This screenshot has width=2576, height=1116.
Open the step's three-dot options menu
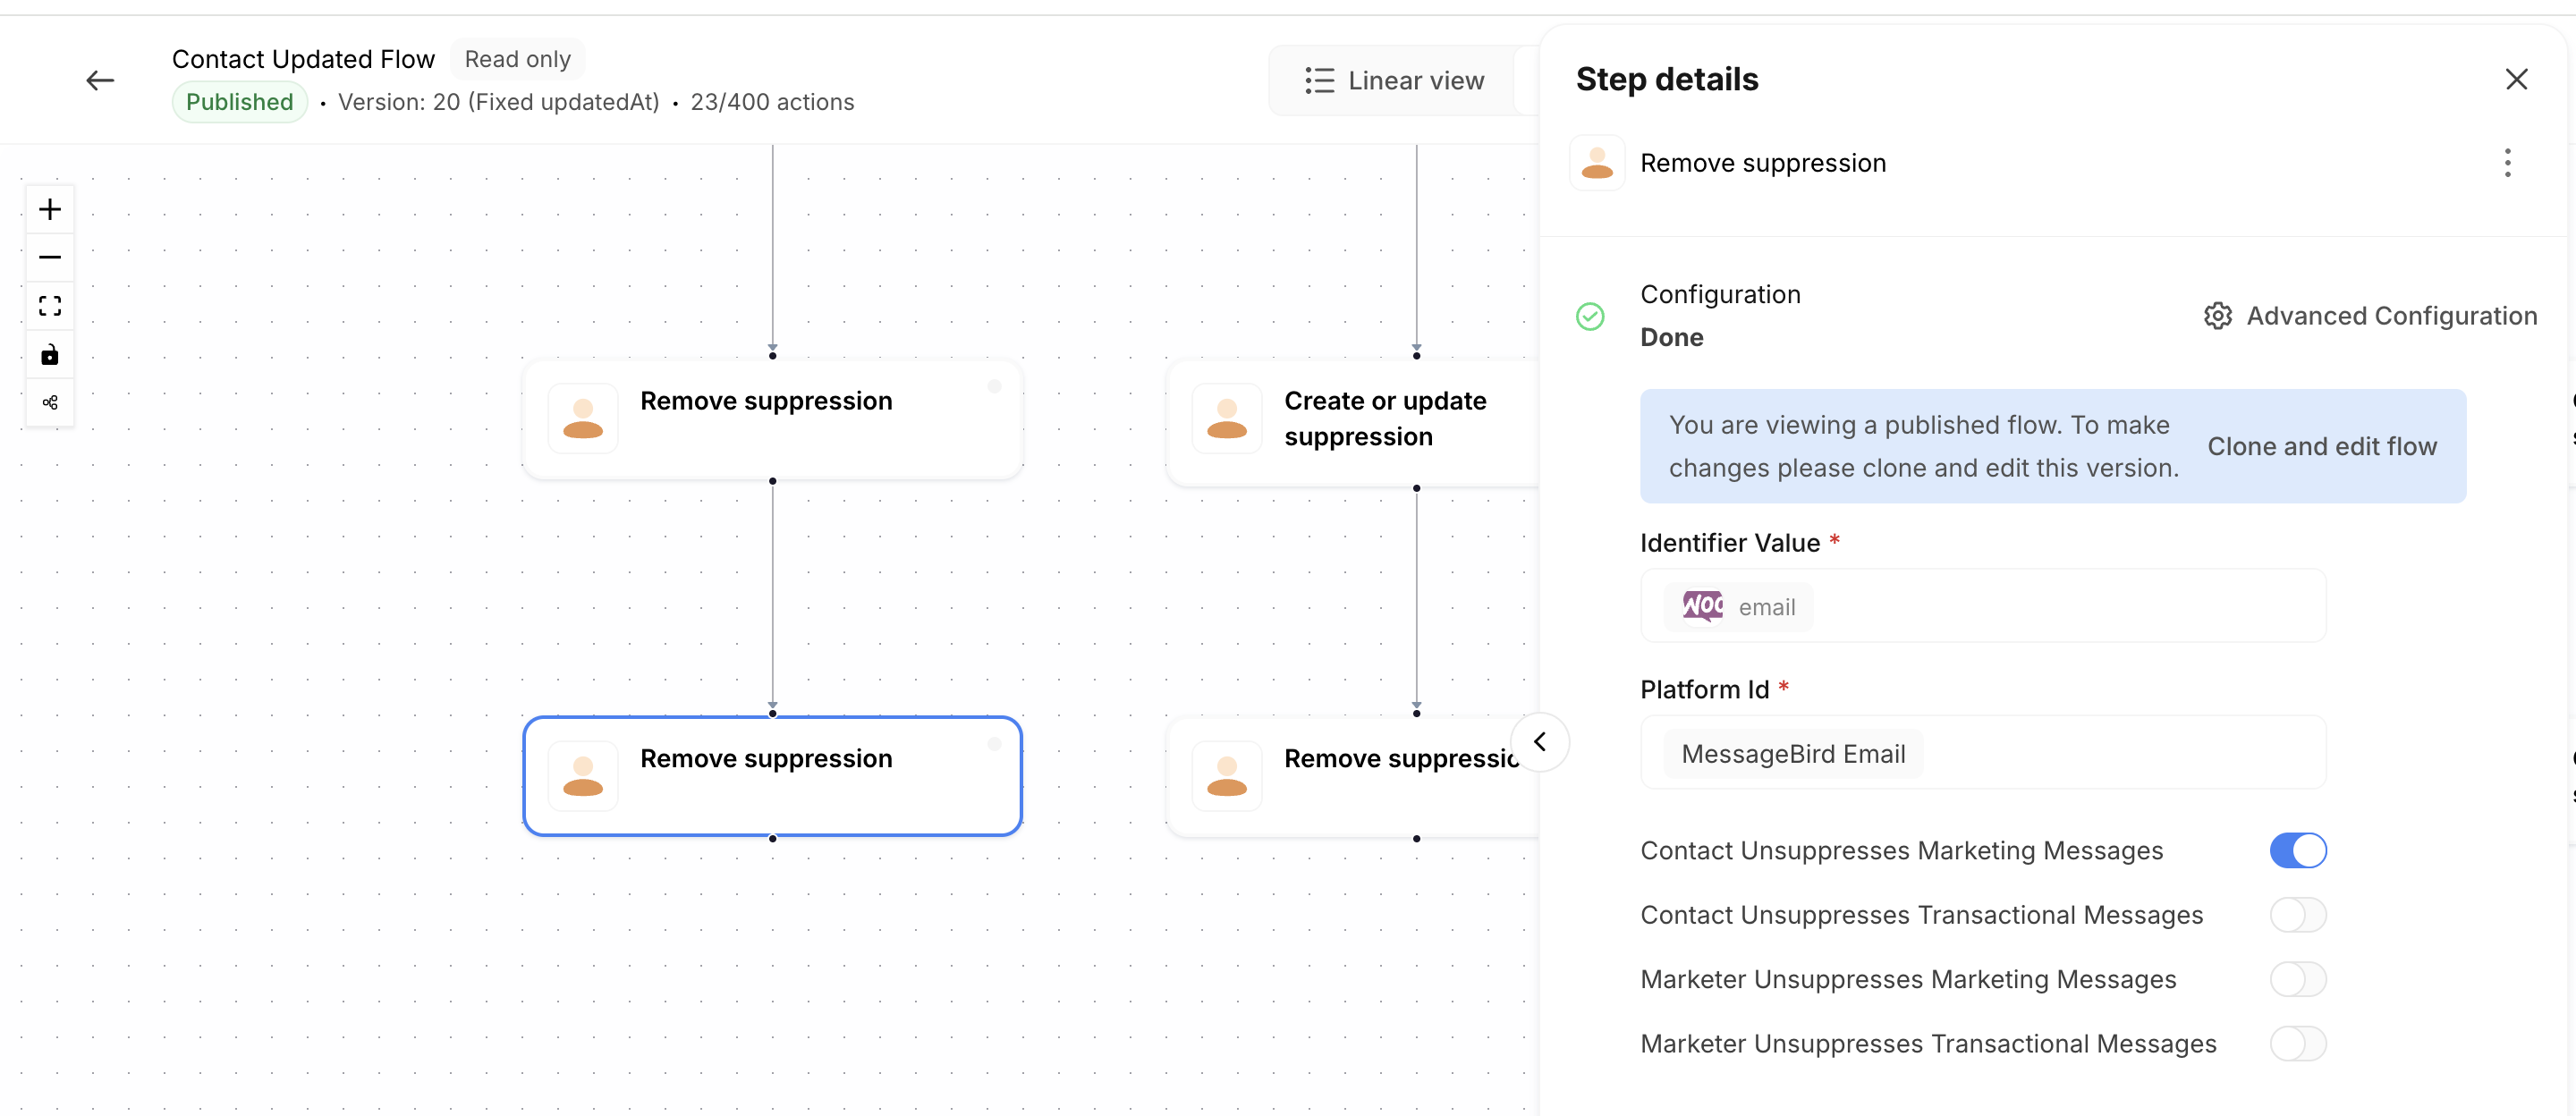pyautogui.click(x=2507, y=163)
